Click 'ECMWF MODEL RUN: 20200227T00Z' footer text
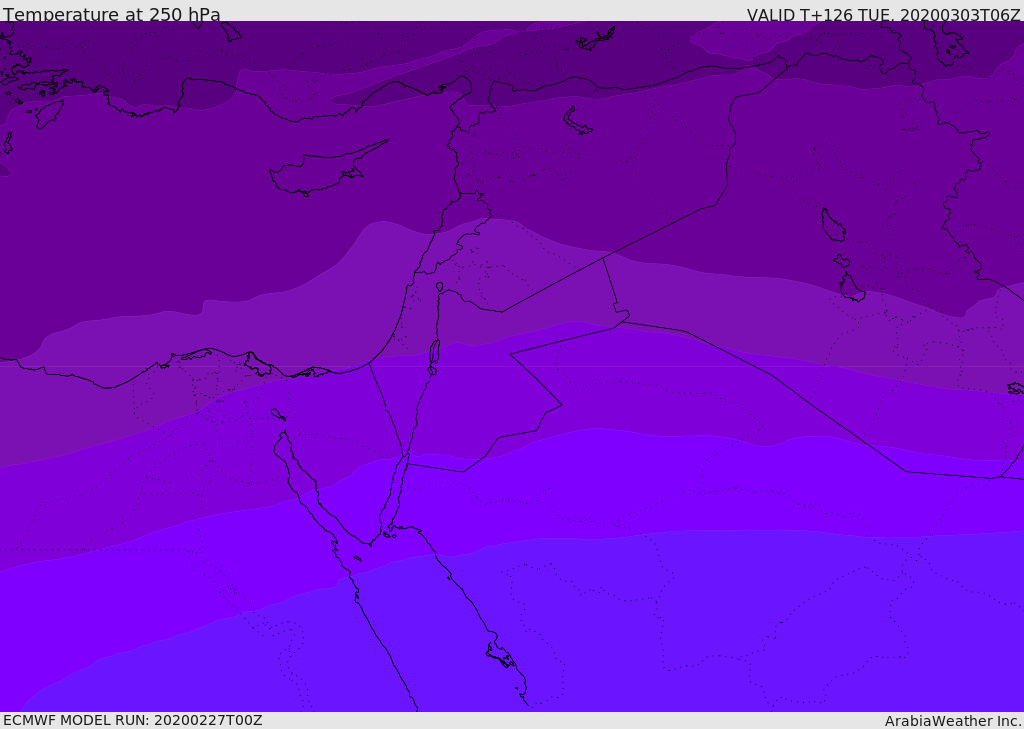 pos(133,720)
